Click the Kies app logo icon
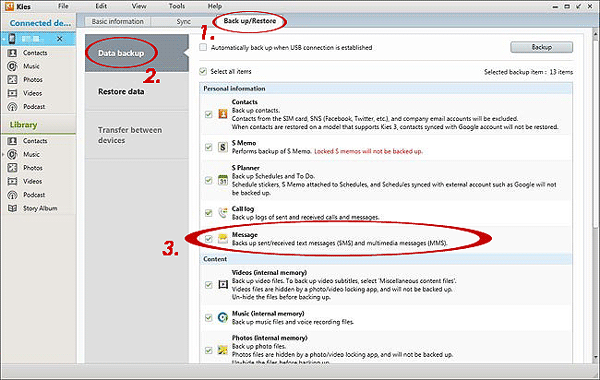Viewport: 600px width, 380px height. tap(9, 7)
